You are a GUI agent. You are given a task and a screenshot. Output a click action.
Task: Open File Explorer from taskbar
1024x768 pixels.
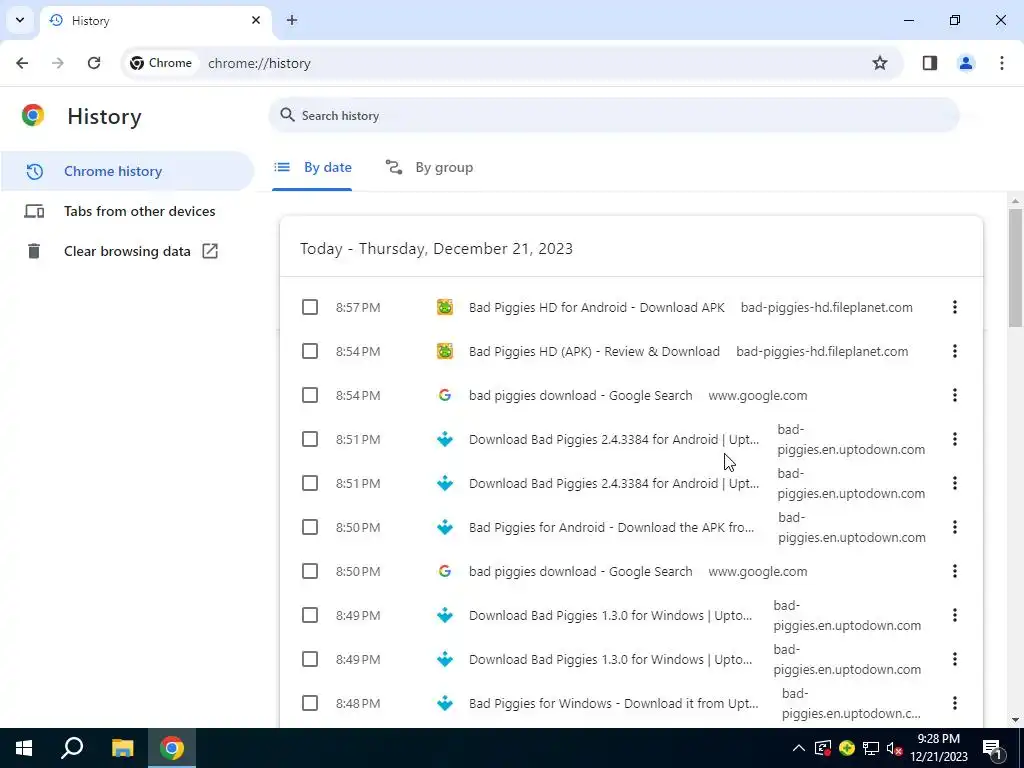tap(122, 748)
